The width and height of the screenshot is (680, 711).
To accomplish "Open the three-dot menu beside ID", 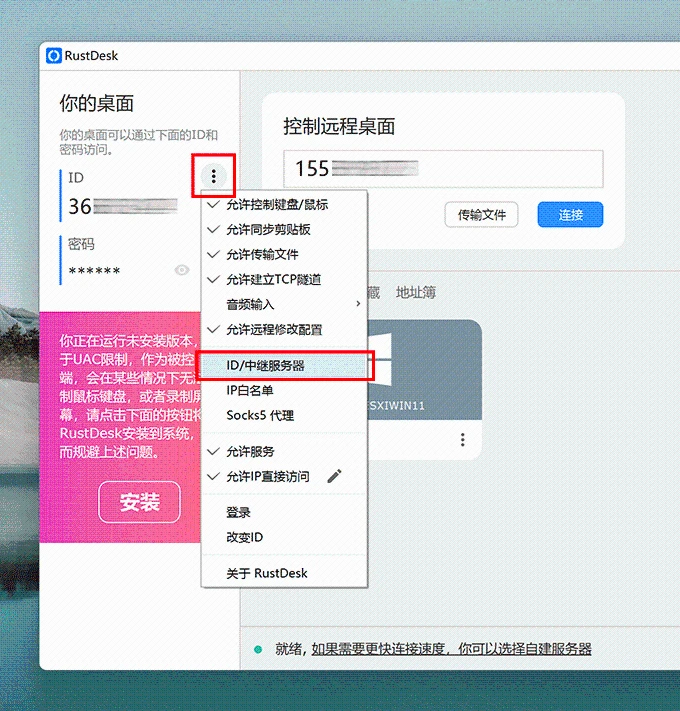I will [x=214, y=176].
